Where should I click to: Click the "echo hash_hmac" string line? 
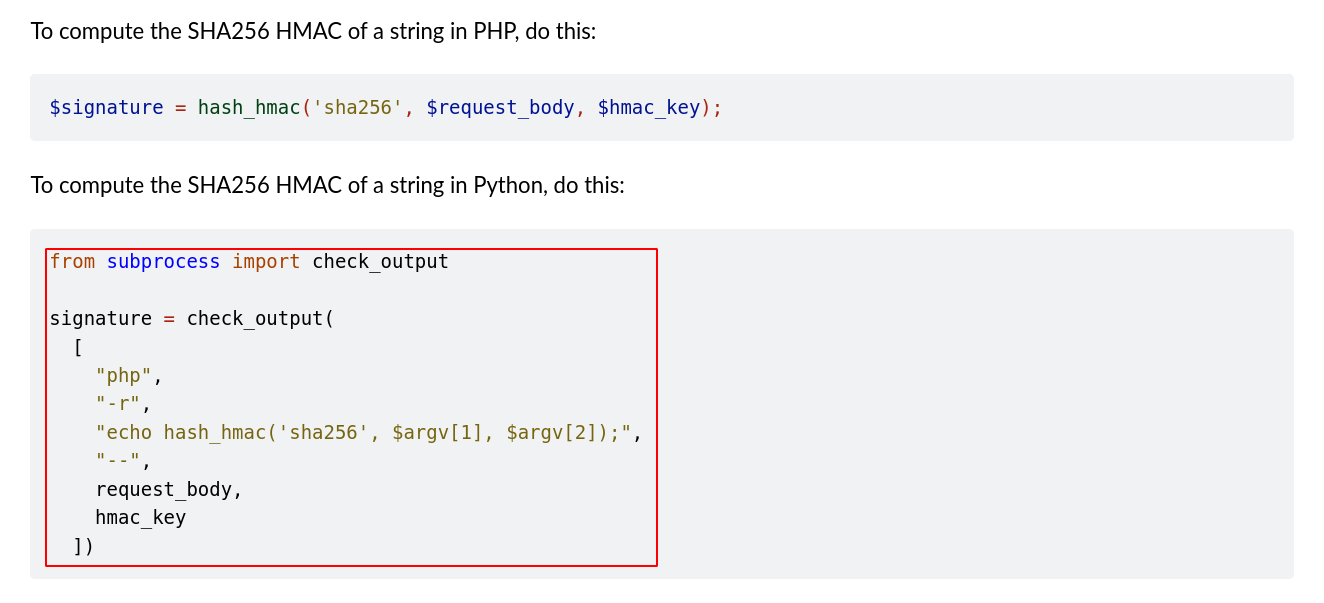click(x=363, y=433)
